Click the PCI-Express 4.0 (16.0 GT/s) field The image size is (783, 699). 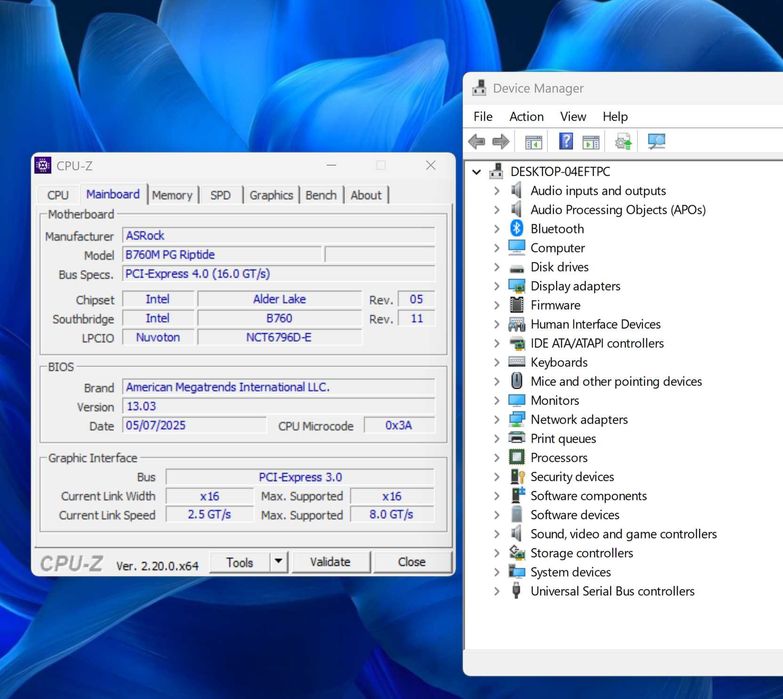[x=279, y=274]
